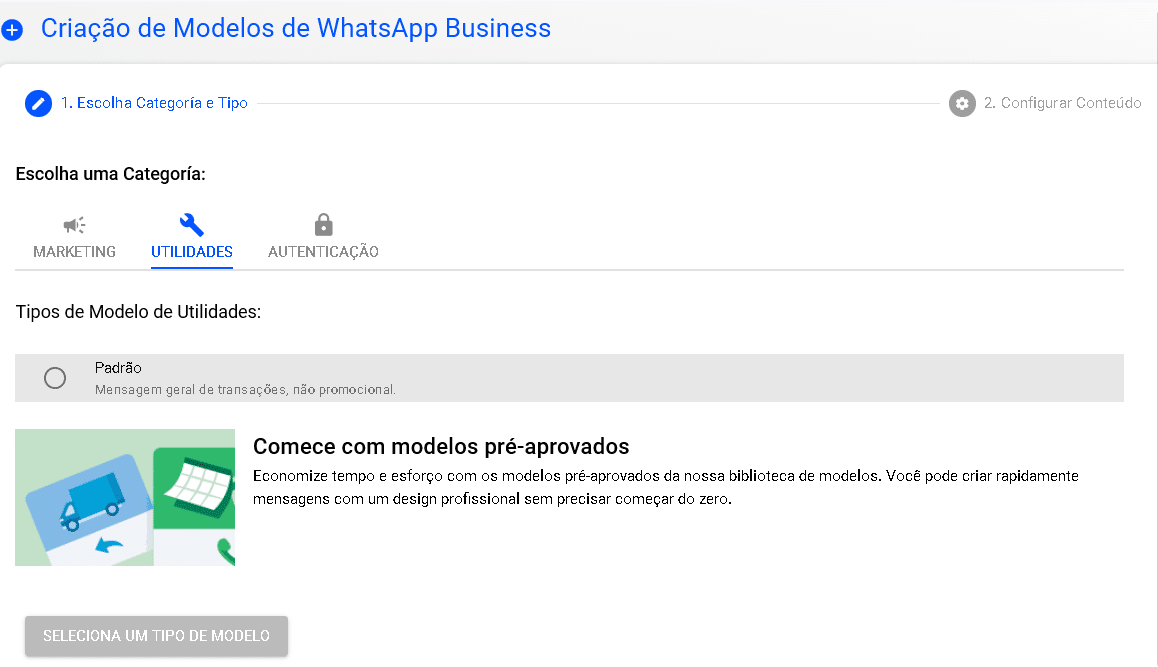Viewport: 1158px width, 667px height.
Task: Select the padlock Autenticação icon
Action: click(x=322, y=223)
